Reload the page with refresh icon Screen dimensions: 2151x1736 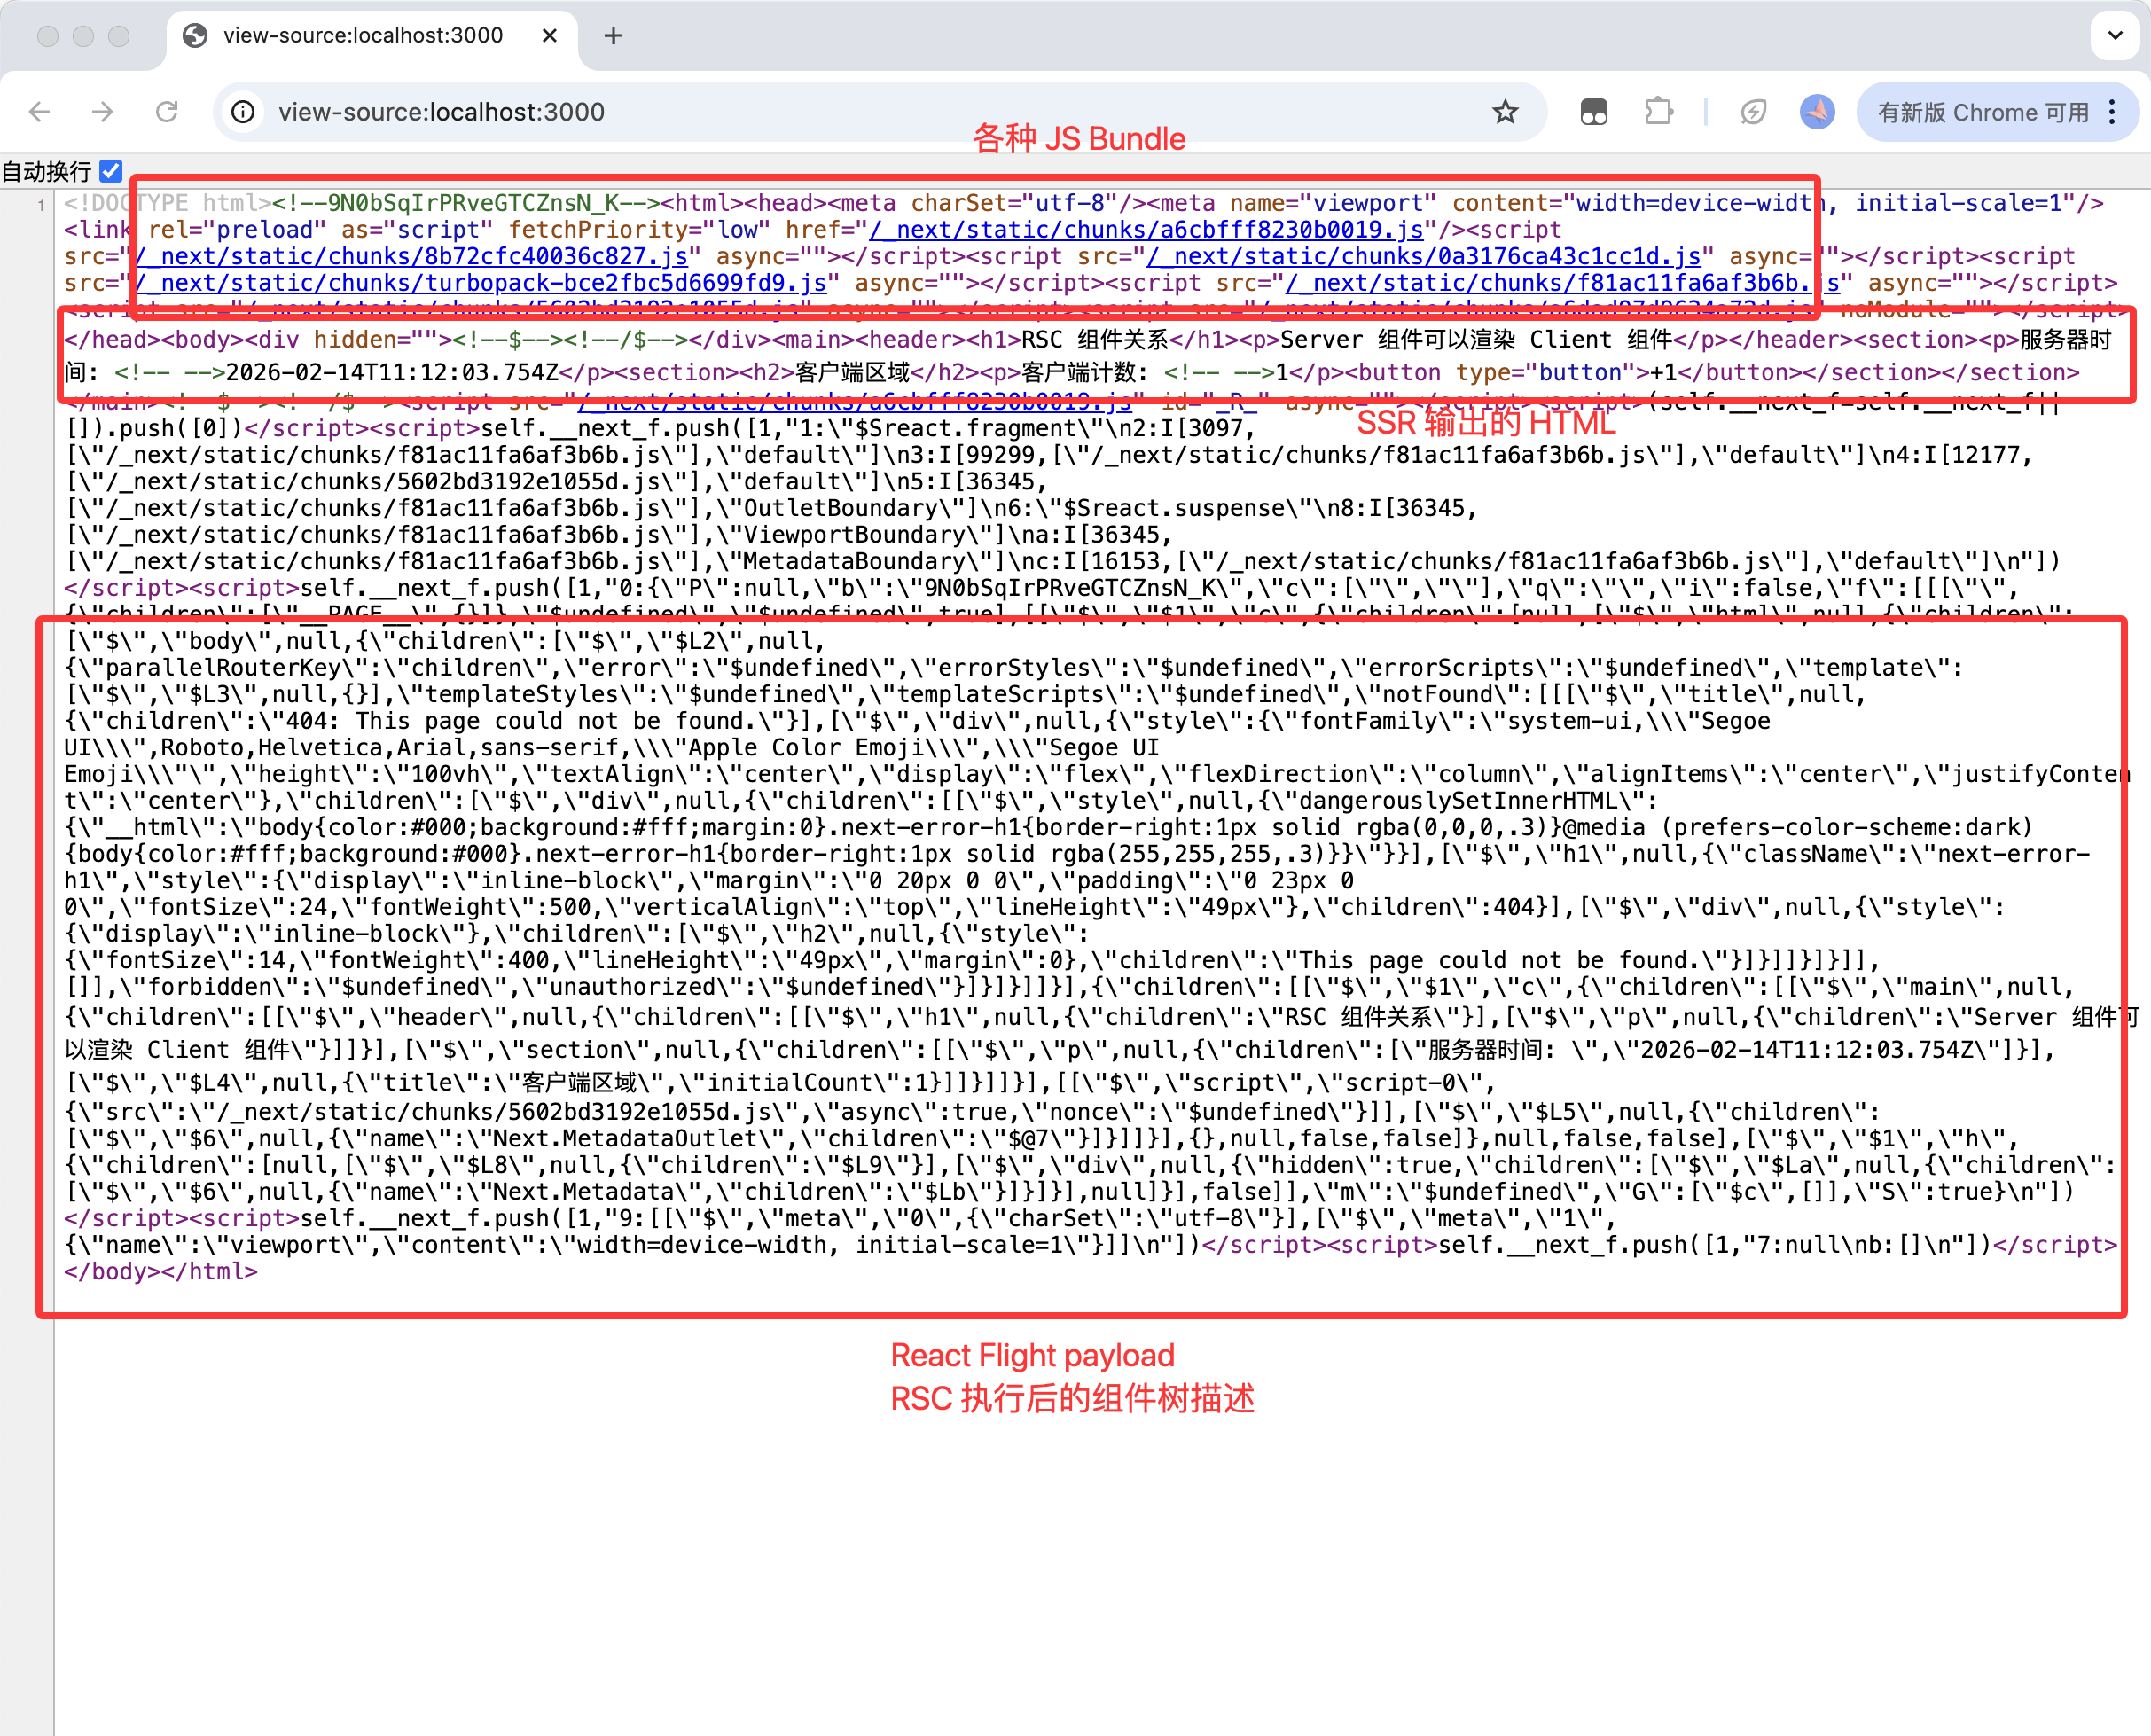pos(167,112)
